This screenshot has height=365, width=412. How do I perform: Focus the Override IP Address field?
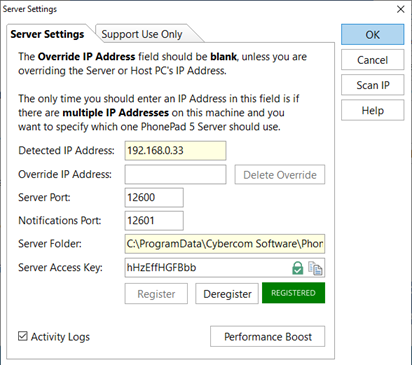[175, 174]
